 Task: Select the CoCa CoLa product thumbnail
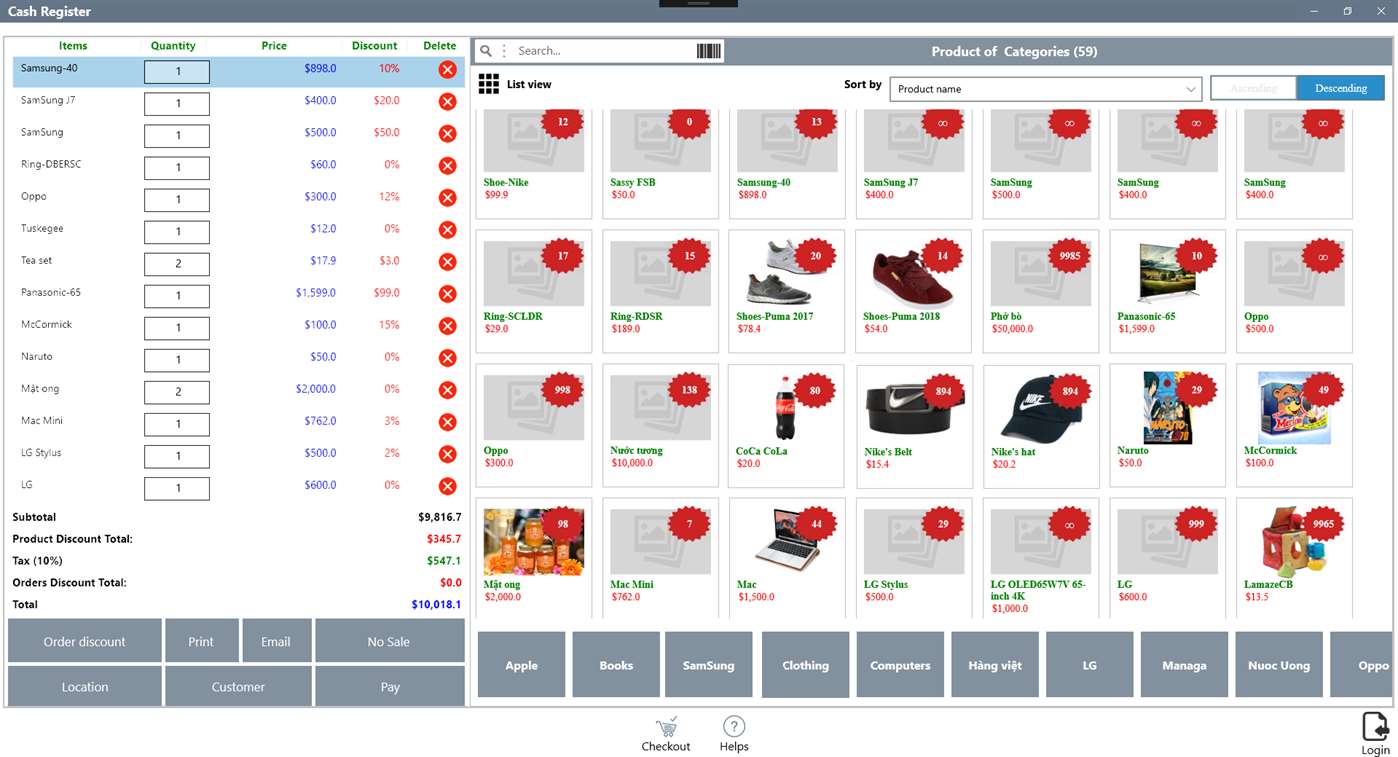pyautogui.click(x=786, y=408)
